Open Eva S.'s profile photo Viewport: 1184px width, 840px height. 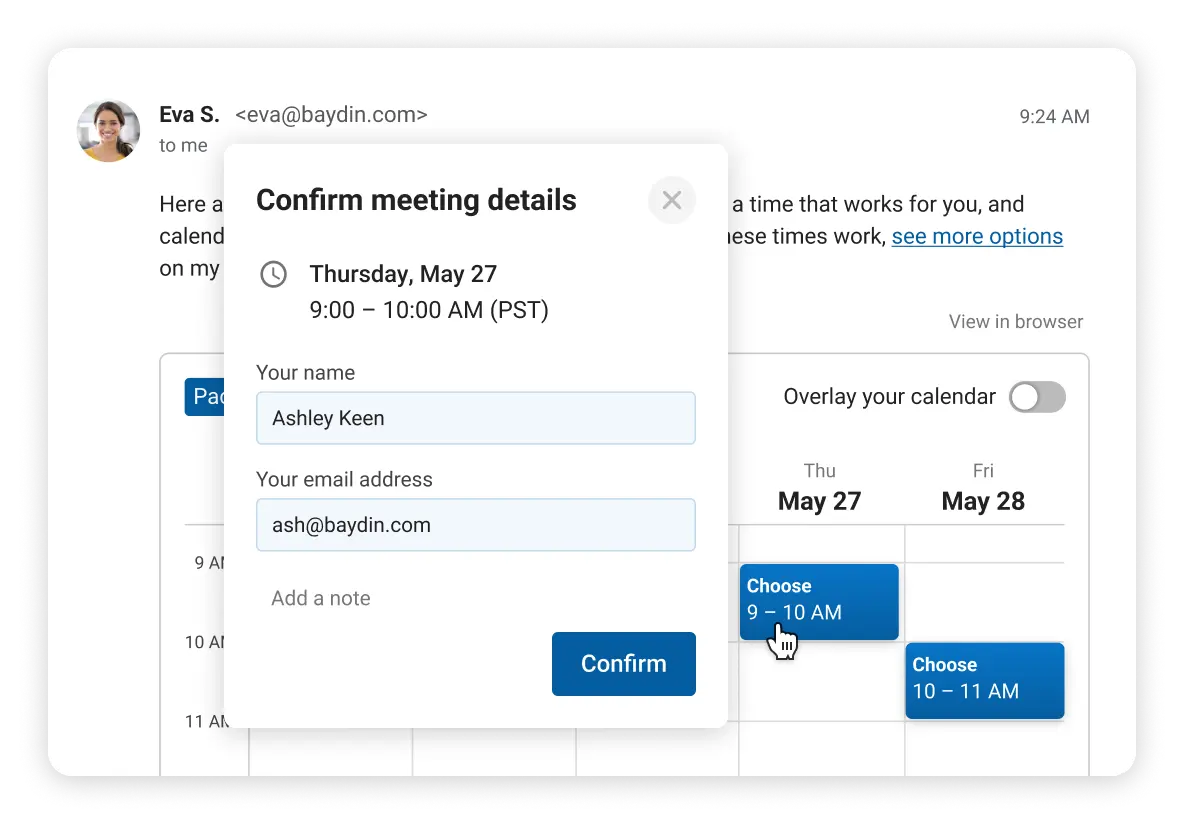pyautogui.click(x=108, y=131)
